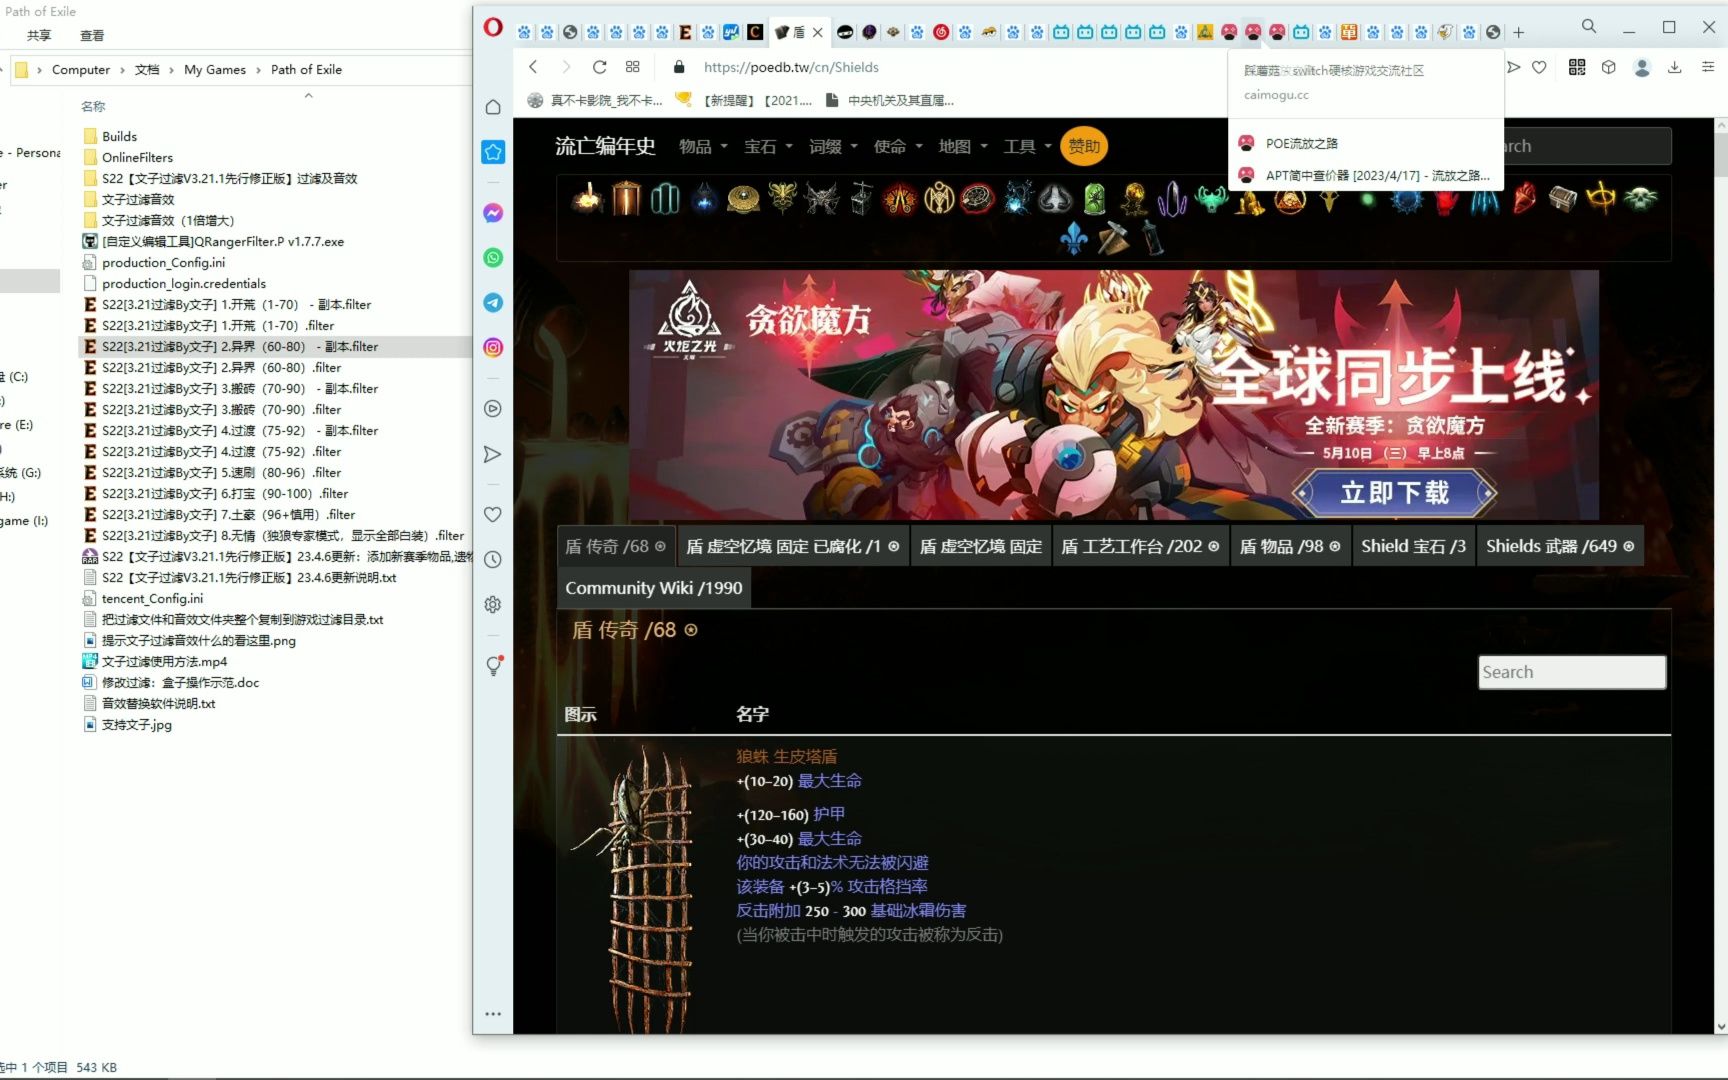Expand the 地图 dropdown menu

click(963, 146)
